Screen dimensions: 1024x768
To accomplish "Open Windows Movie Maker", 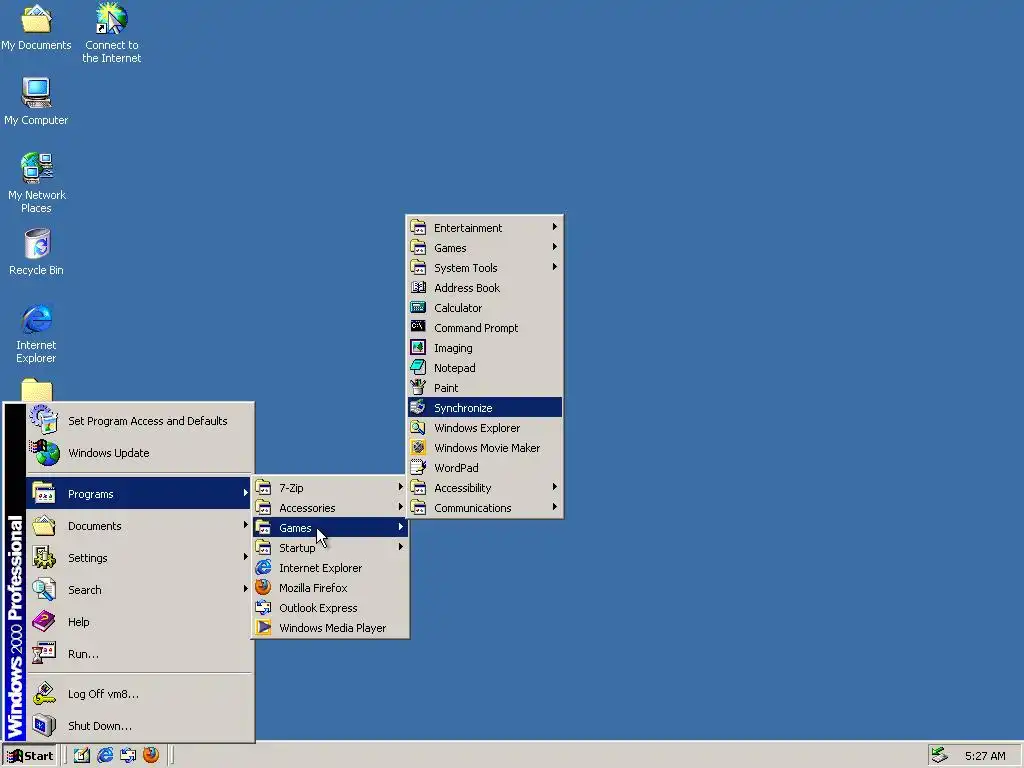I will [x=485, y=448].
